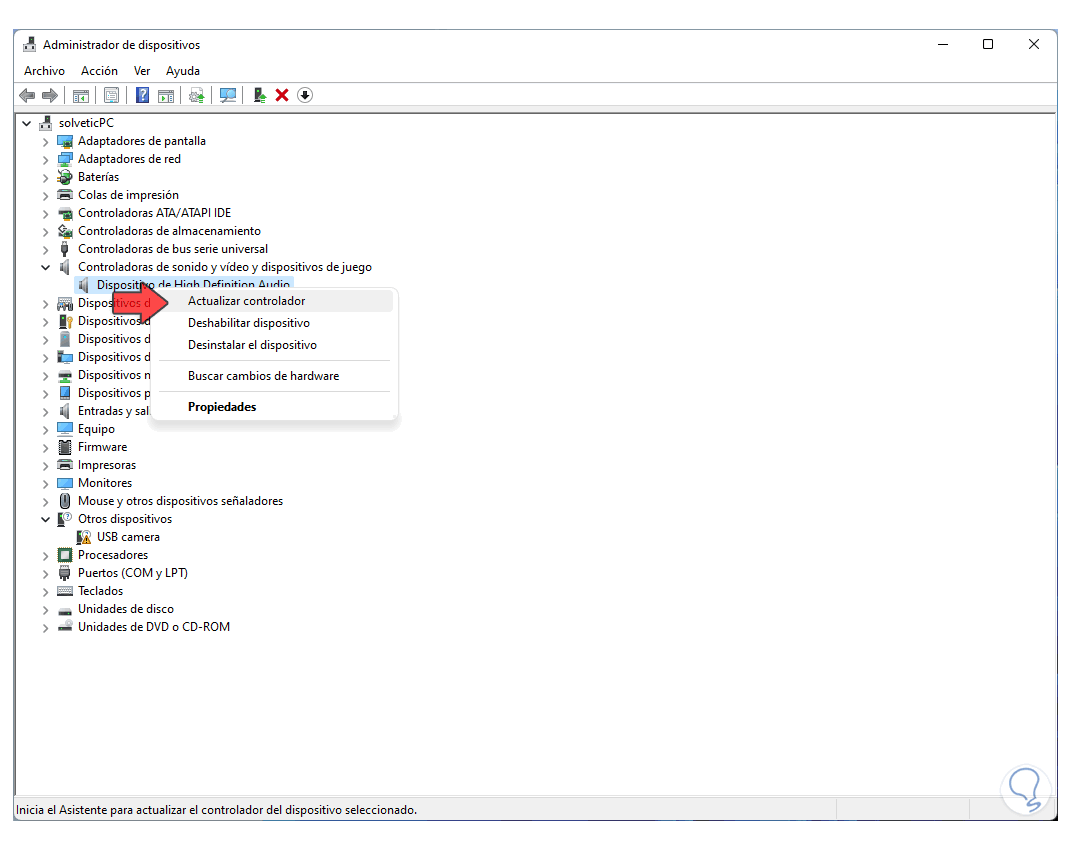The height and width of the screenshot is (850, 1071).
Task: Select the Procesadores label
Action: point(113,555)
